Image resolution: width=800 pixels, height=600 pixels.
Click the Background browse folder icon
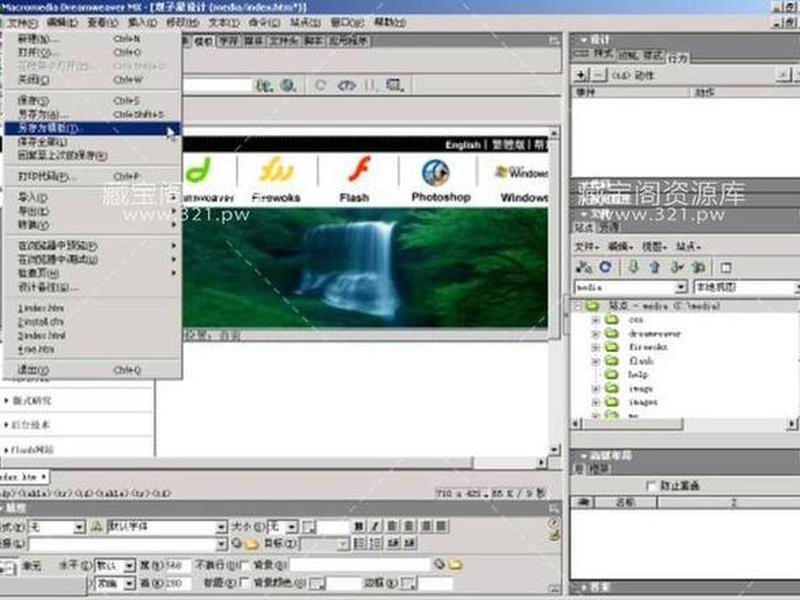[x=455, y=564]
